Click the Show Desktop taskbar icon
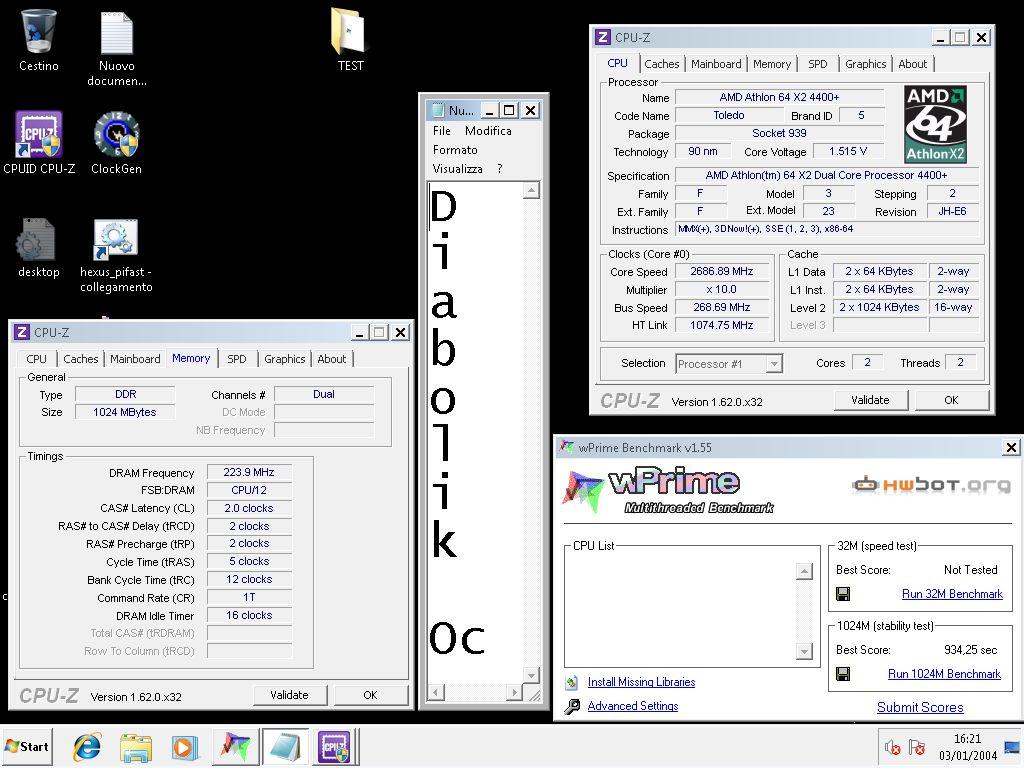Image resolution: width=1024 pixels, height=768 pixels. tap(1014, 747)
